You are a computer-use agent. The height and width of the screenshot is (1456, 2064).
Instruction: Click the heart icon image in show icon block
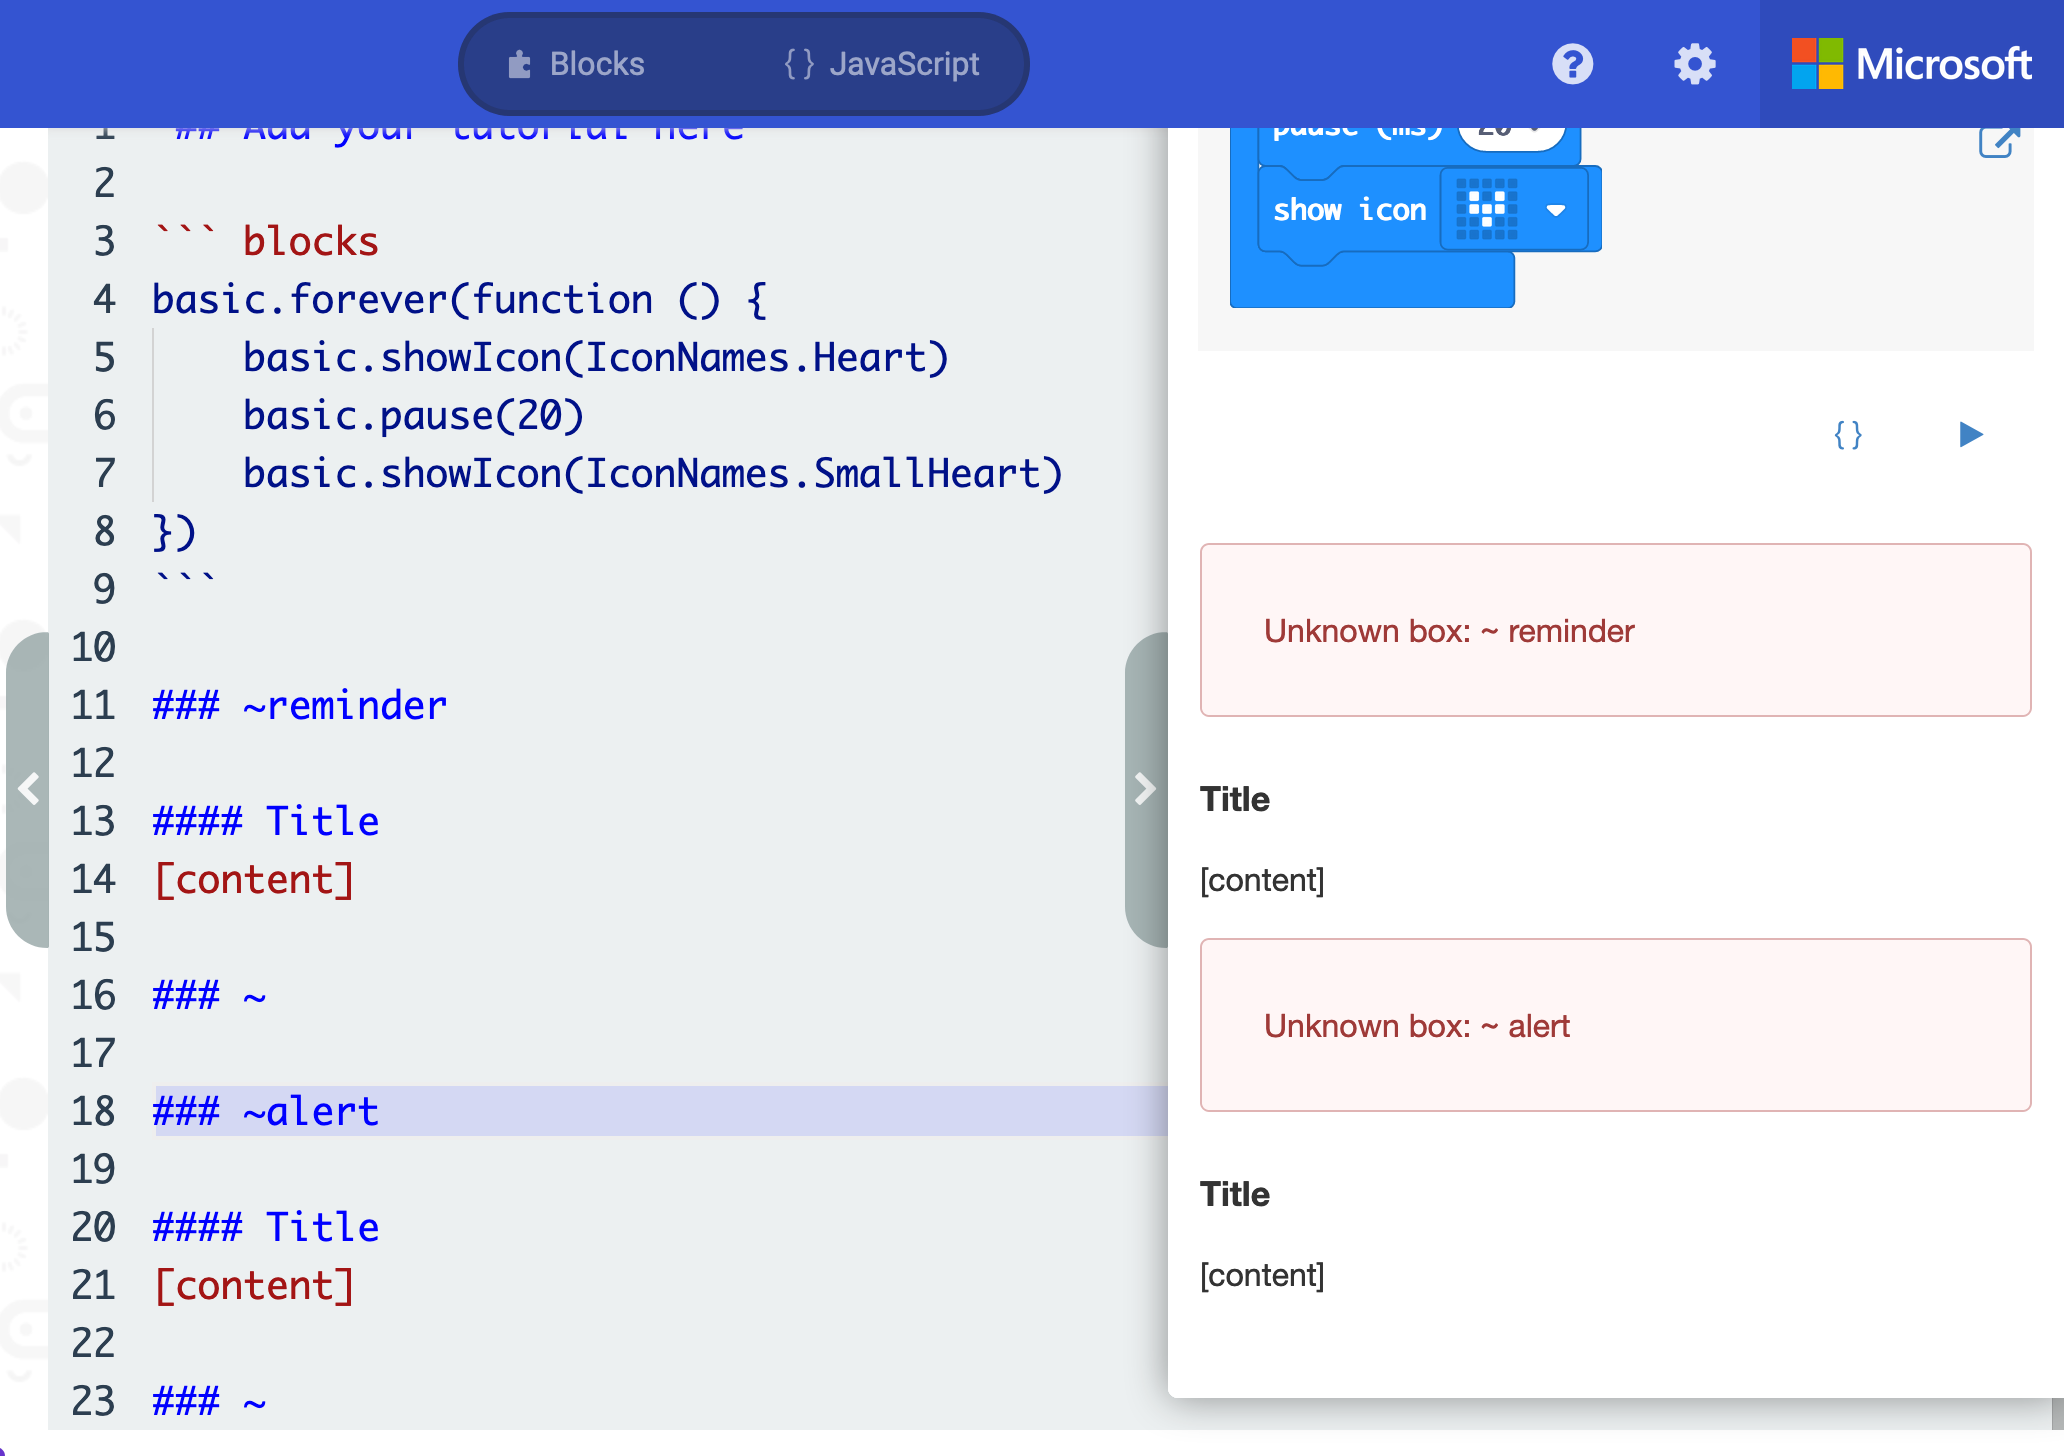pos(1487,209)
